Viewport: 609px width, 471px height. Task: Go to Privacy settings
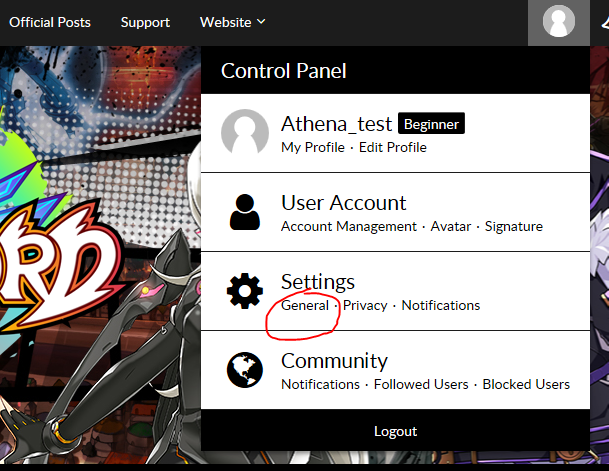(365, 305)
